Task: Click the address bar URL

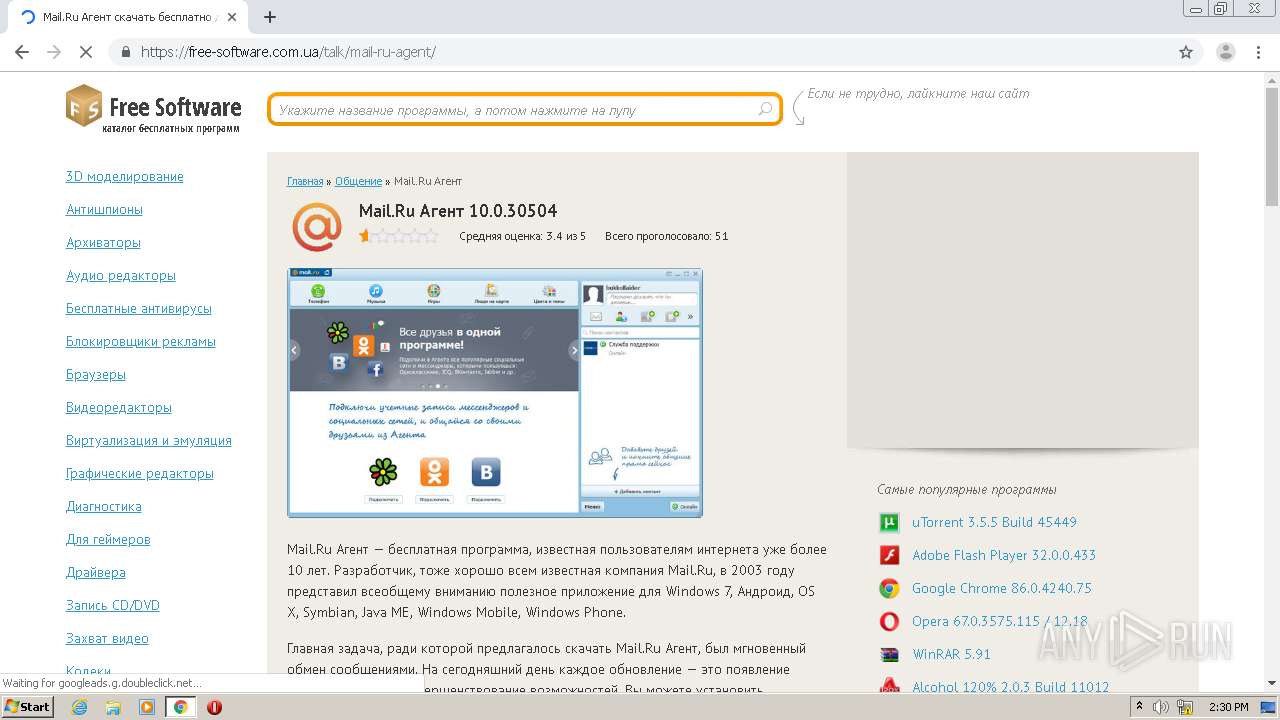Action: pyautogui.click(x=288, y=52)
